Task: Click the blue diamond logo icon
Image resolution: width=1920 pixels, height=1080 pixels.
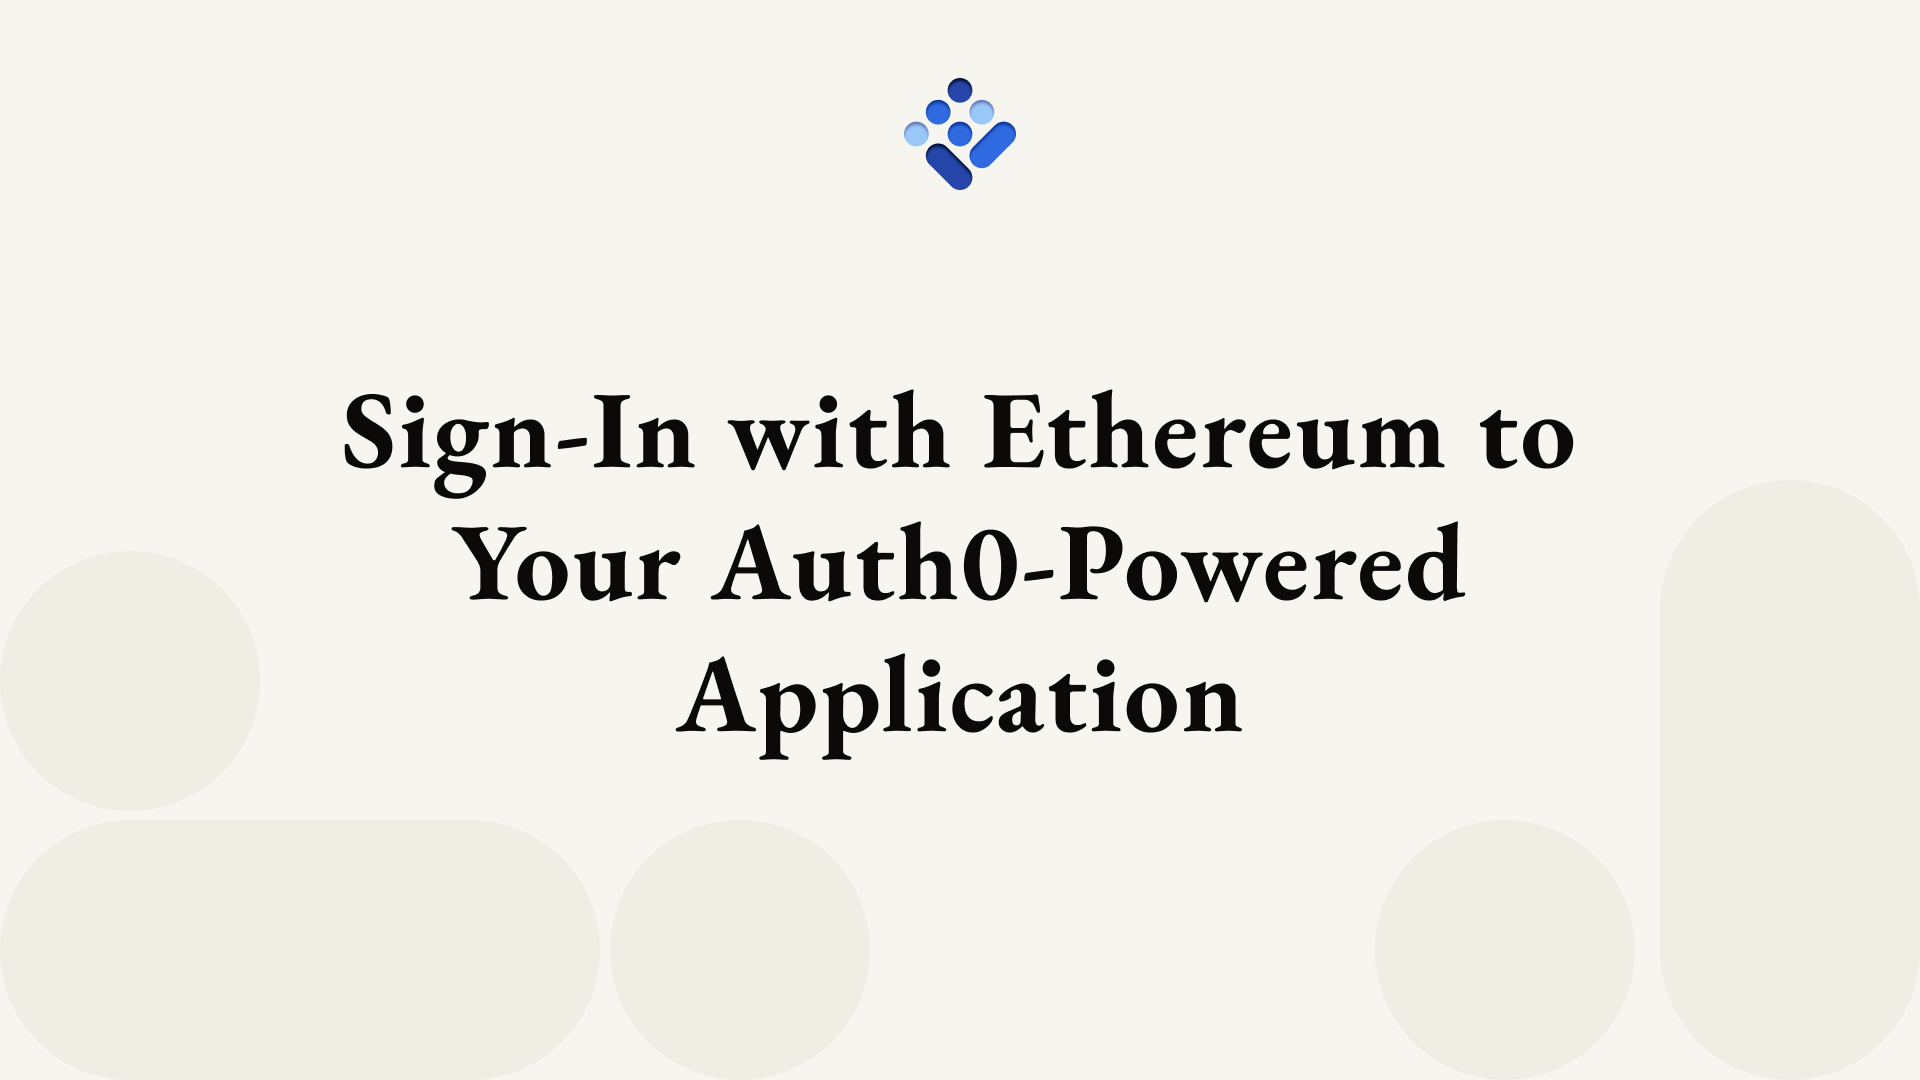Action: (x=959, y=132)
